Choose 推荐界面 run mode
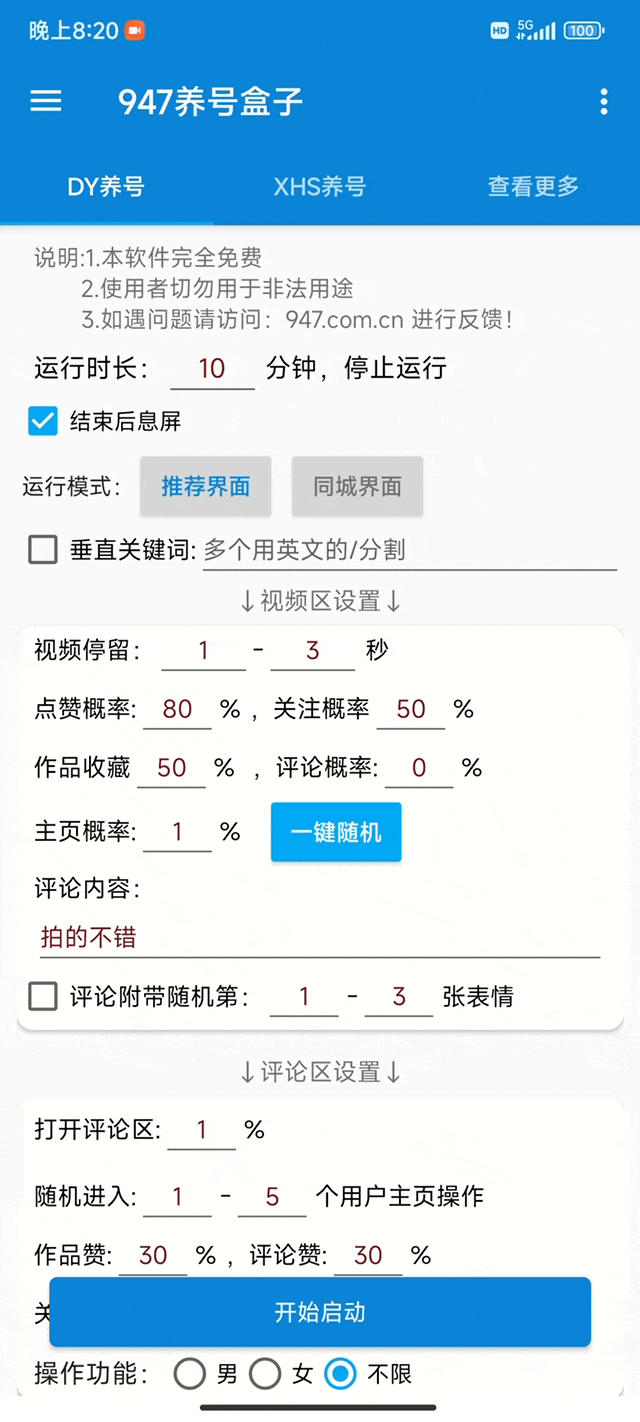This screenshot has width=640, height=1422. [x=206, y=487]
